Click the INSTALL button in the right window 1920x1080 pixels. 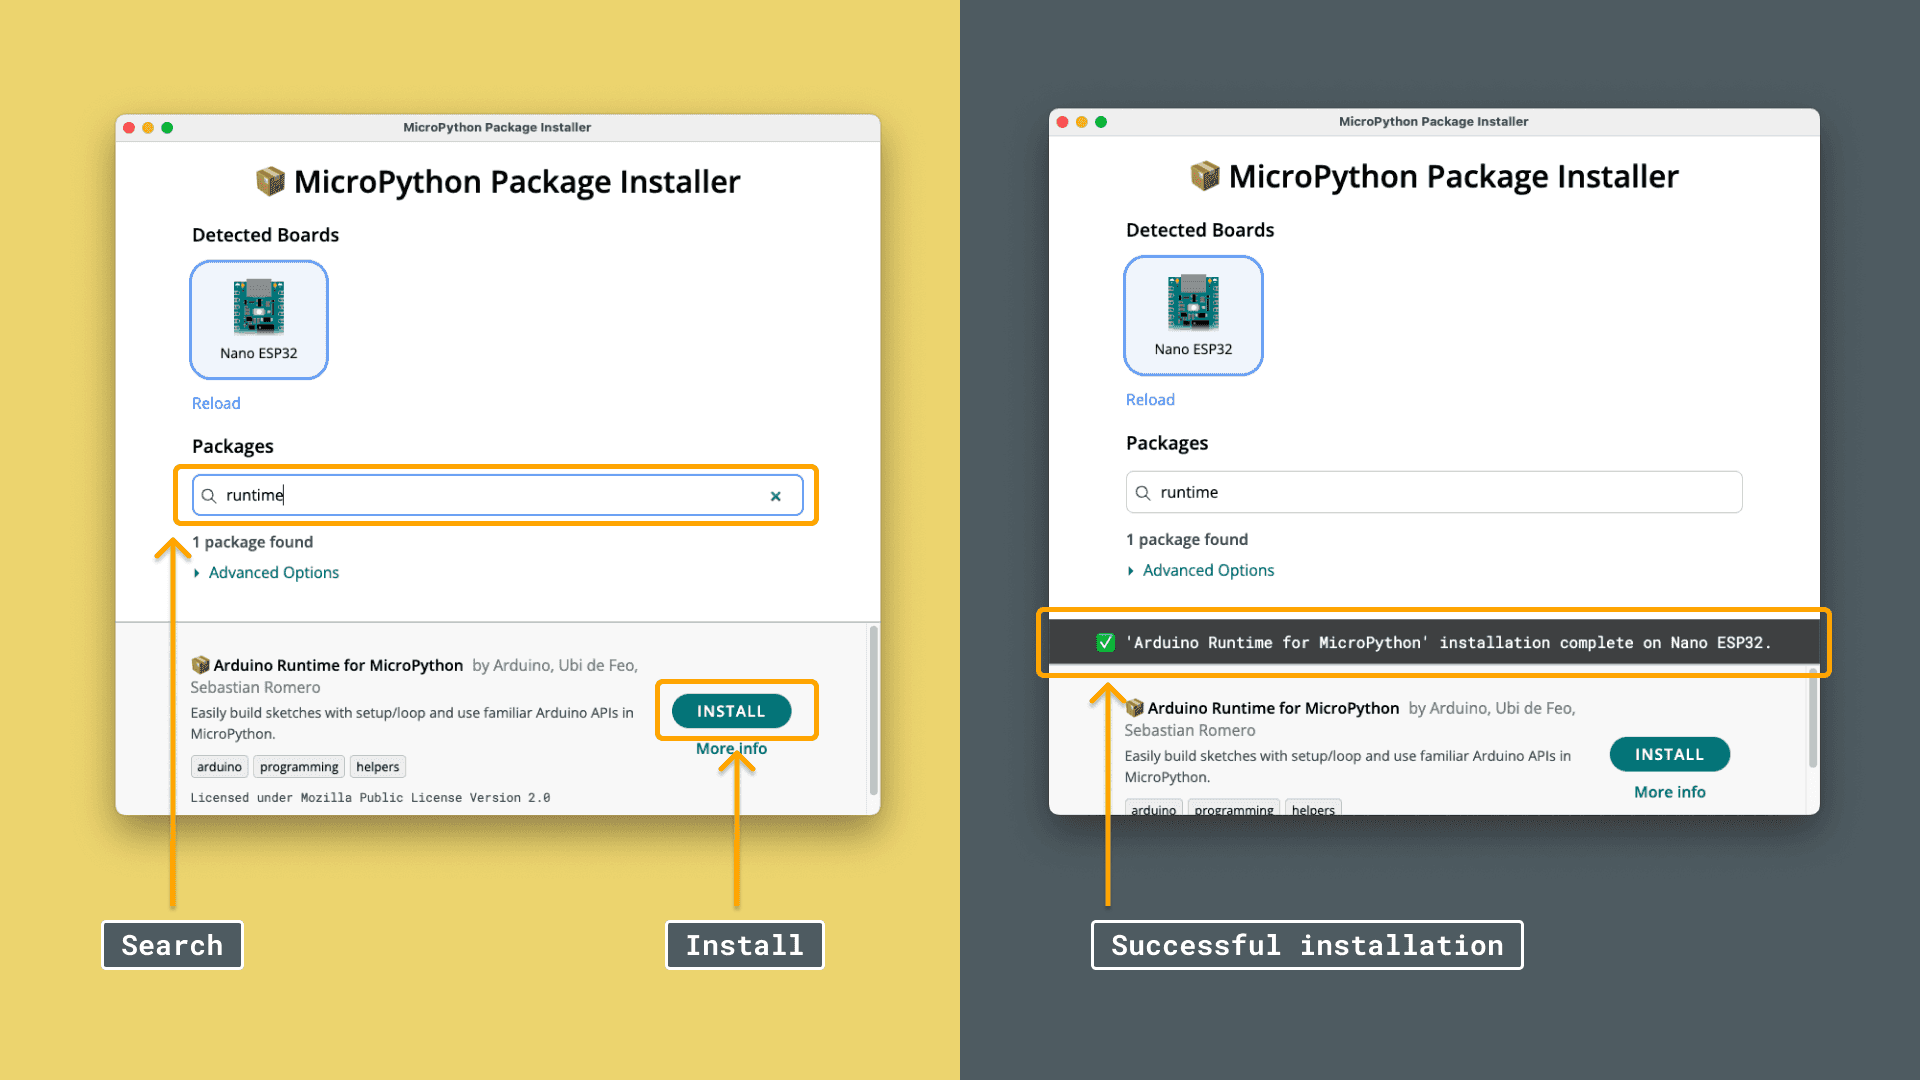(x=1669, y=754)
